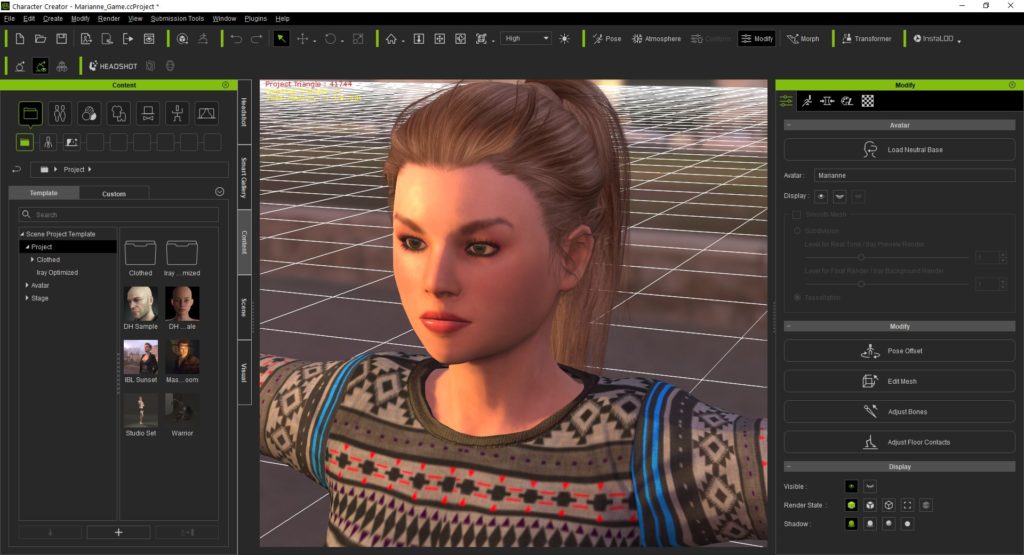The height and width of the screenshot is (555, 1024).
Task: Click Load Neutral Base button
Action: [899, 150]
